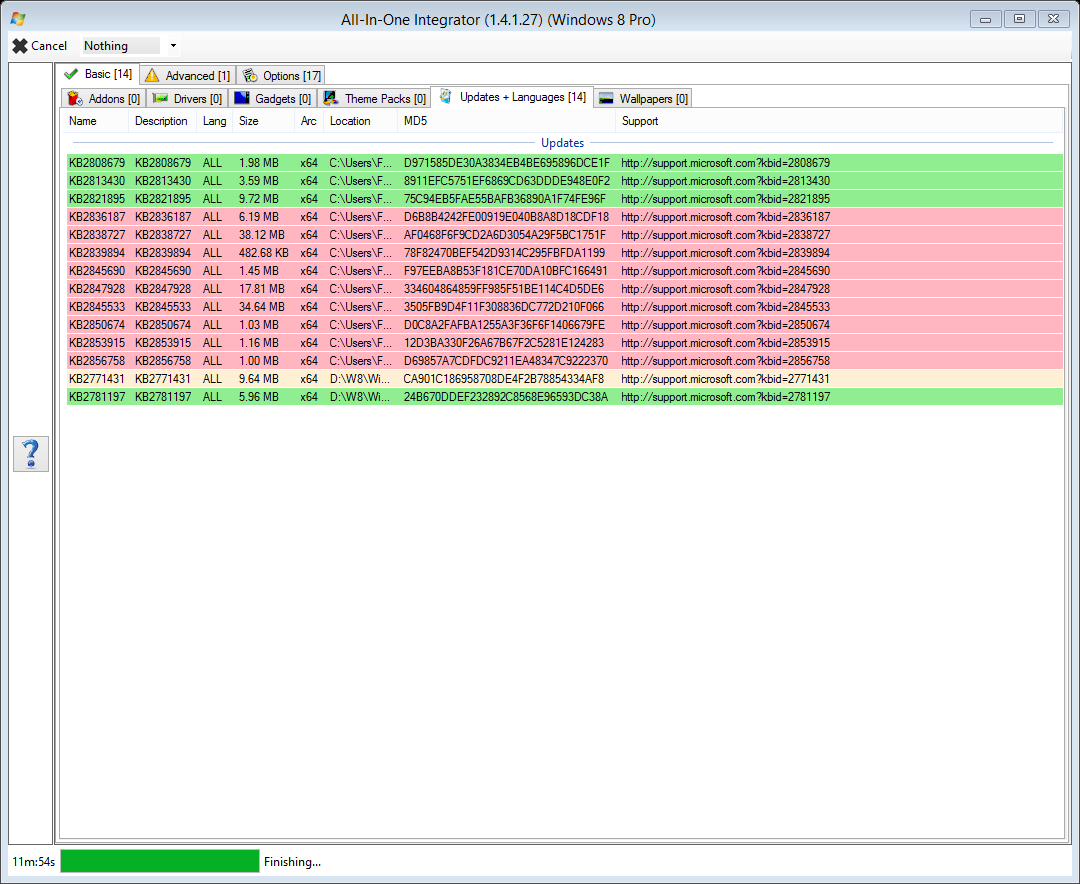The height and width of the screenshot is (884, 1080).
Task: Sort by the MD5 column header
Action: click(x=506, y=121)
